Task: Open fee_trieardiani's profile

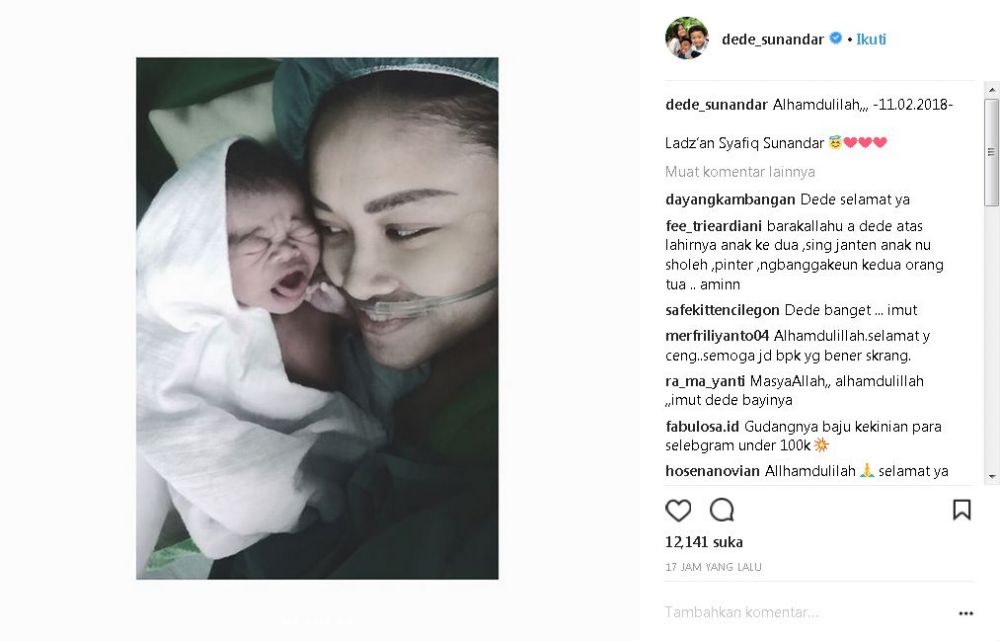Action: [x=713, y=226]
